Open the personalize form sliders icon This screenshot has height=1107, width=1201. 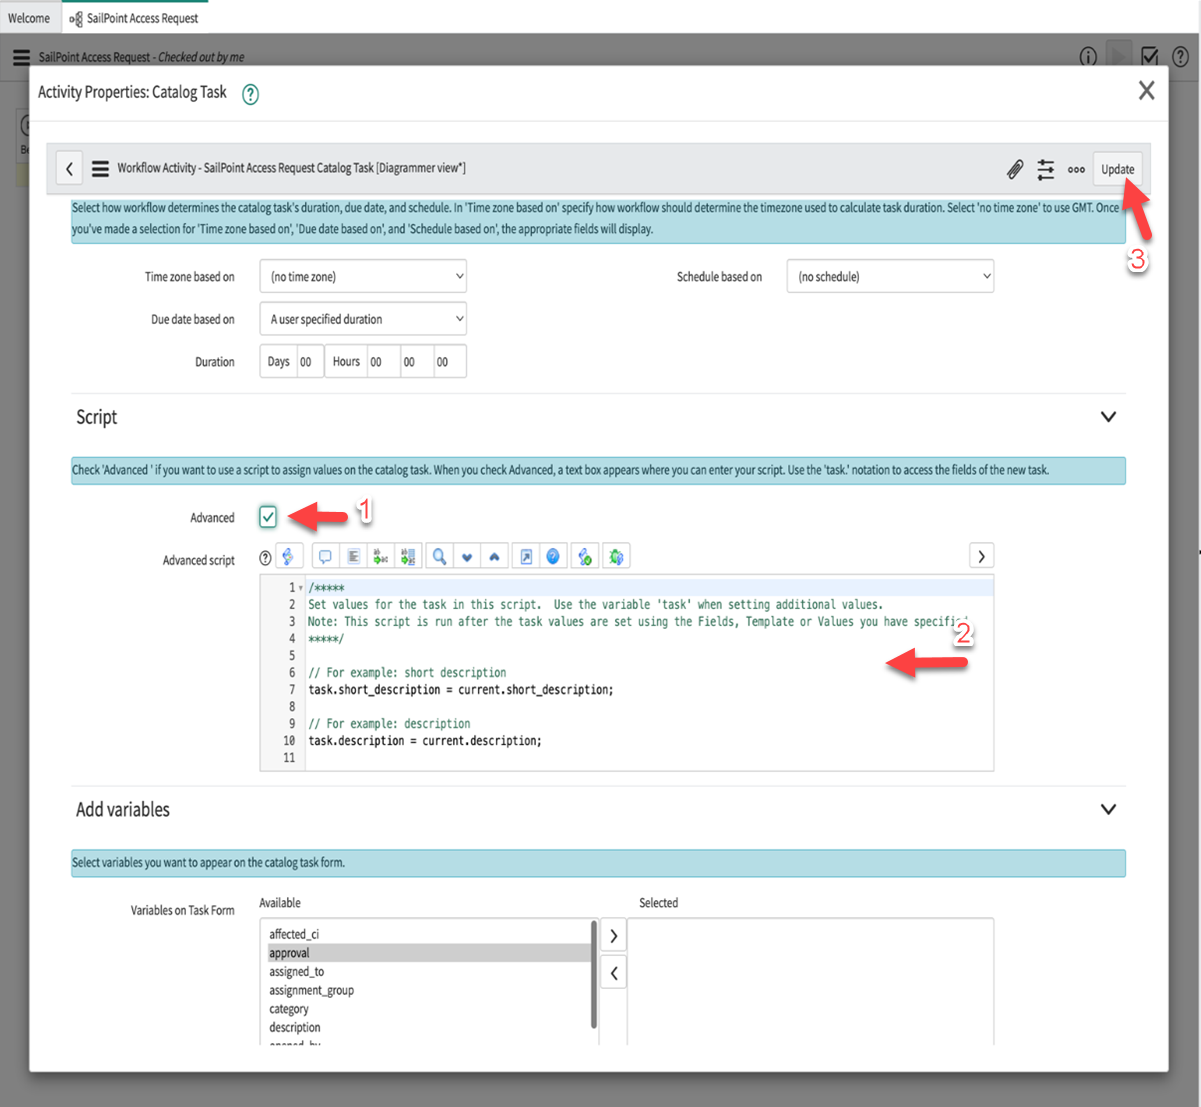click(x=1046, y=170)
